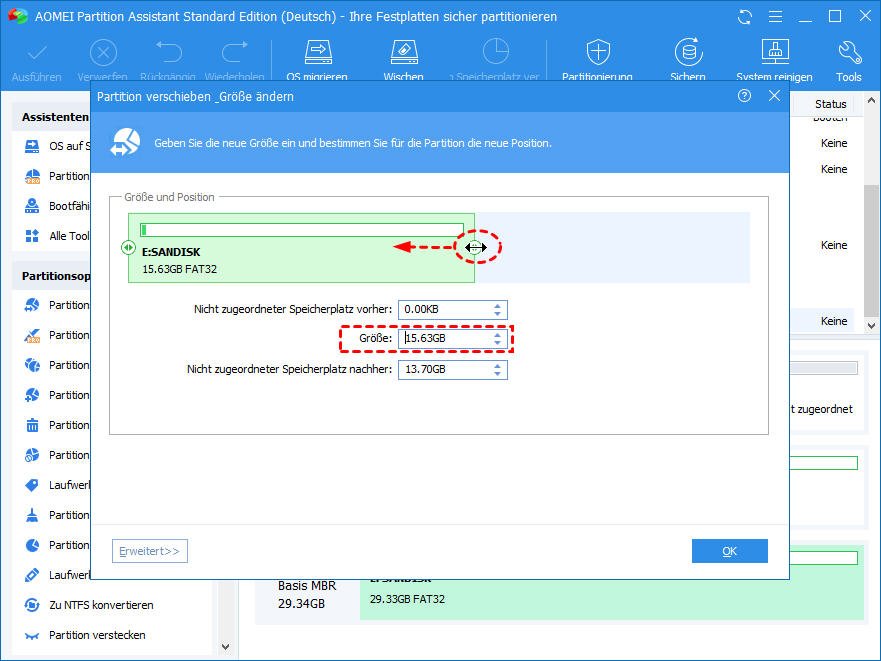Screen dimensions: 881x661
Task: Click the Assistenten section header
Action: click(x=55, y=117)
